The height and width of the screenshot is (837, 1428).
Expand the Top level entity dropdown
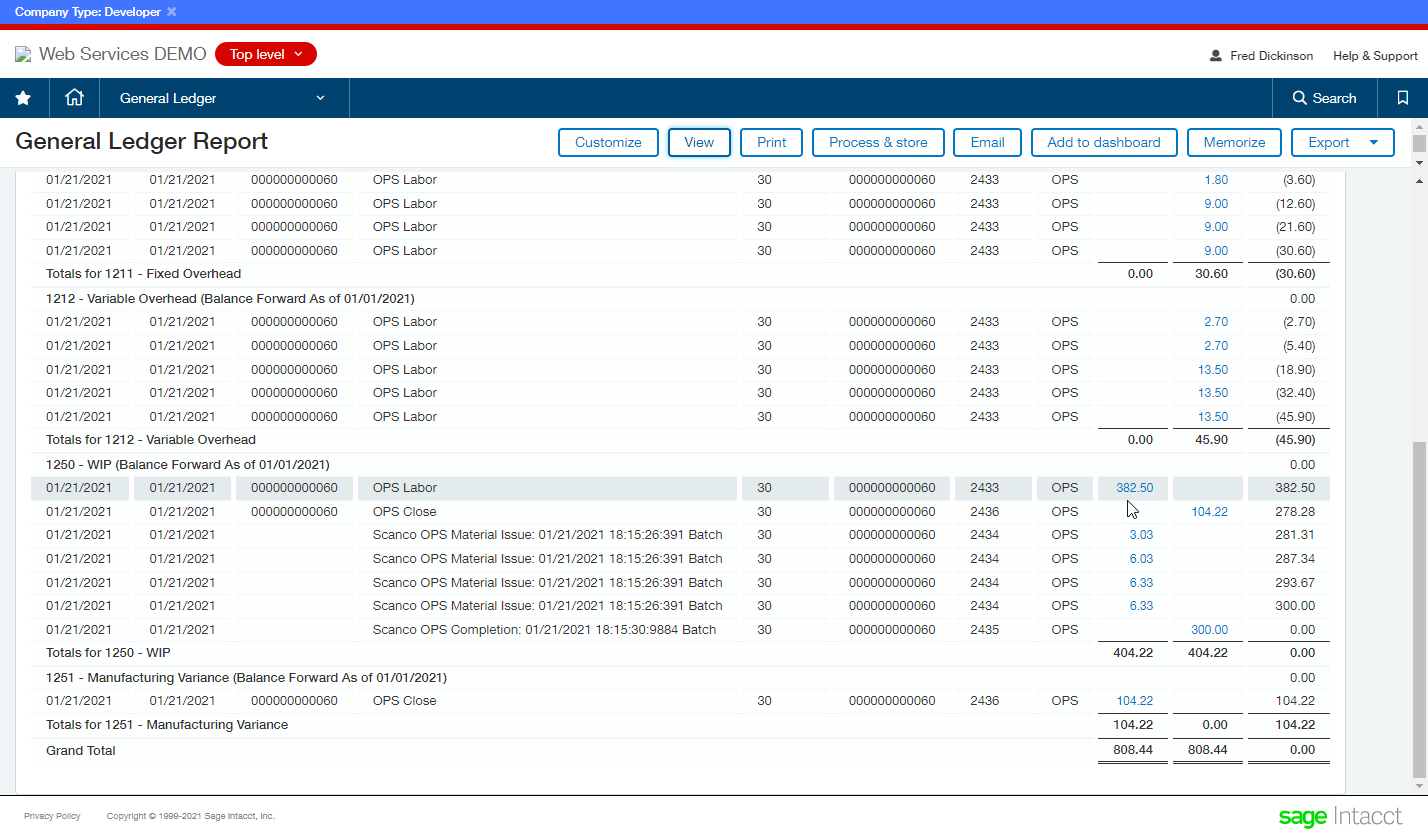(x=265, y=54)
